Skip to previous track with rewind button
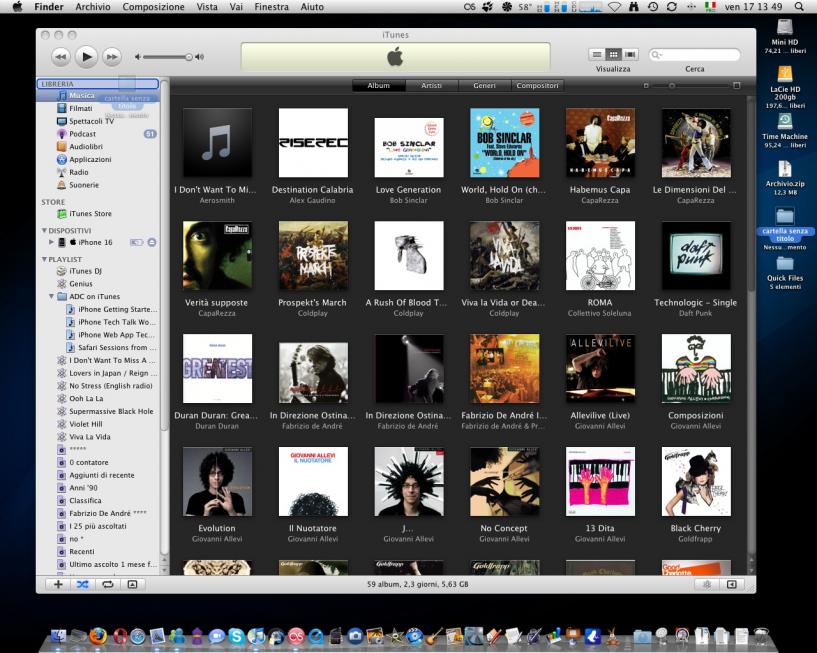The width and height of the screenshot is (817, 653). [x=60, y=56]
